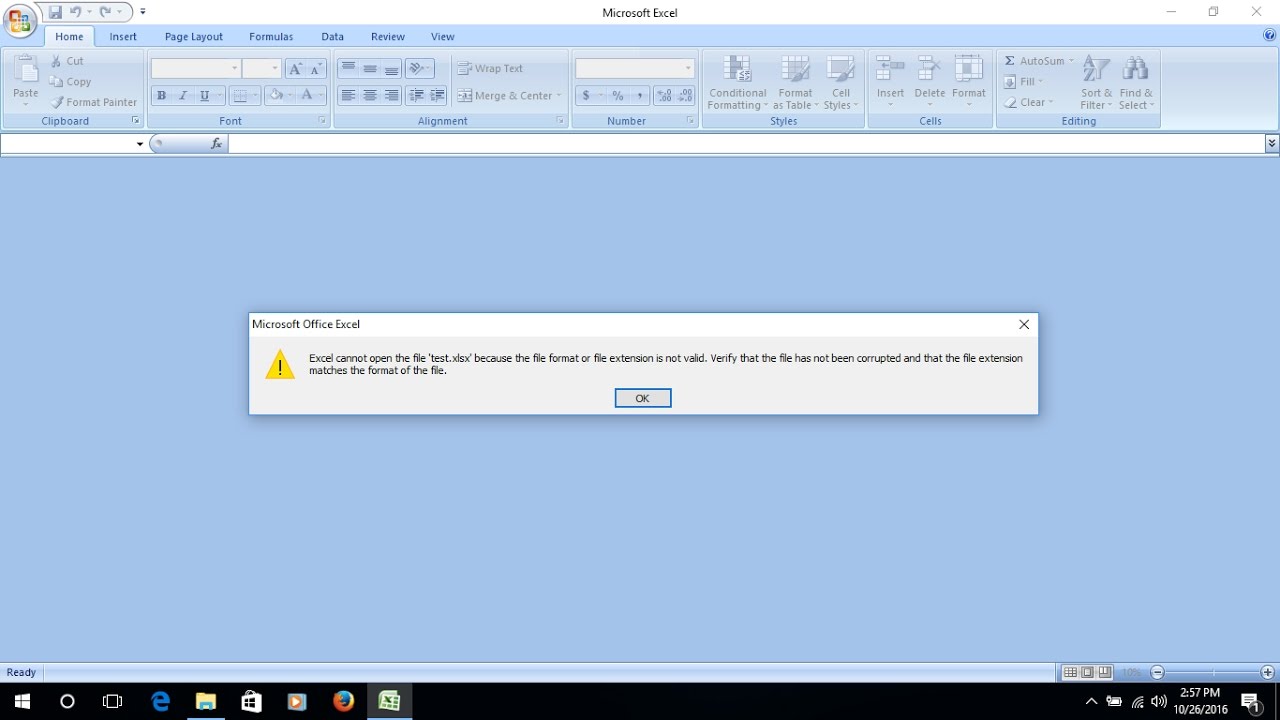Screen dimensions: 1280x720
Task: Switch to the View tab
Action: (443, 36)
